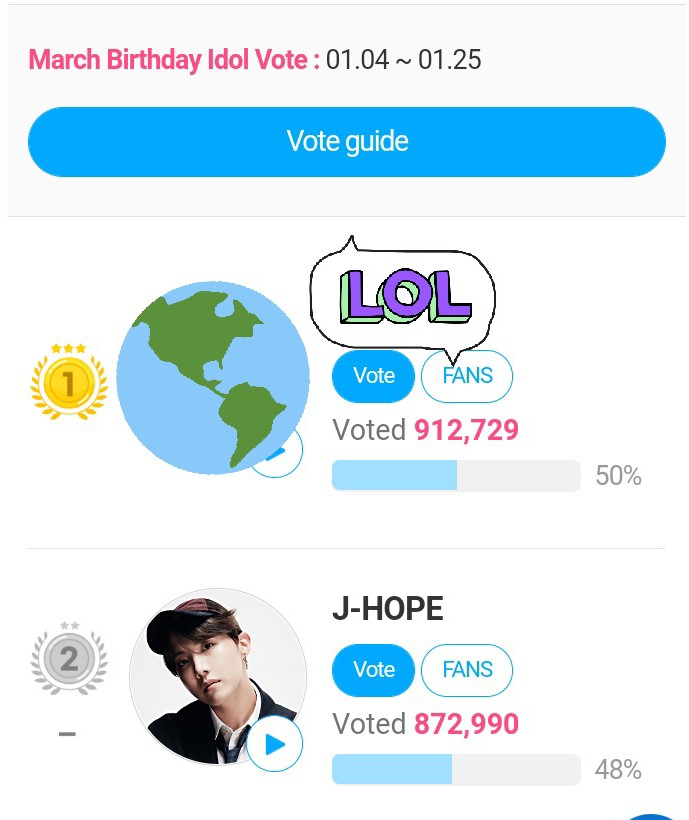Viewport: 689px width, 820px height.
Task: Select the J-HOPE name label
Action: 387,609
